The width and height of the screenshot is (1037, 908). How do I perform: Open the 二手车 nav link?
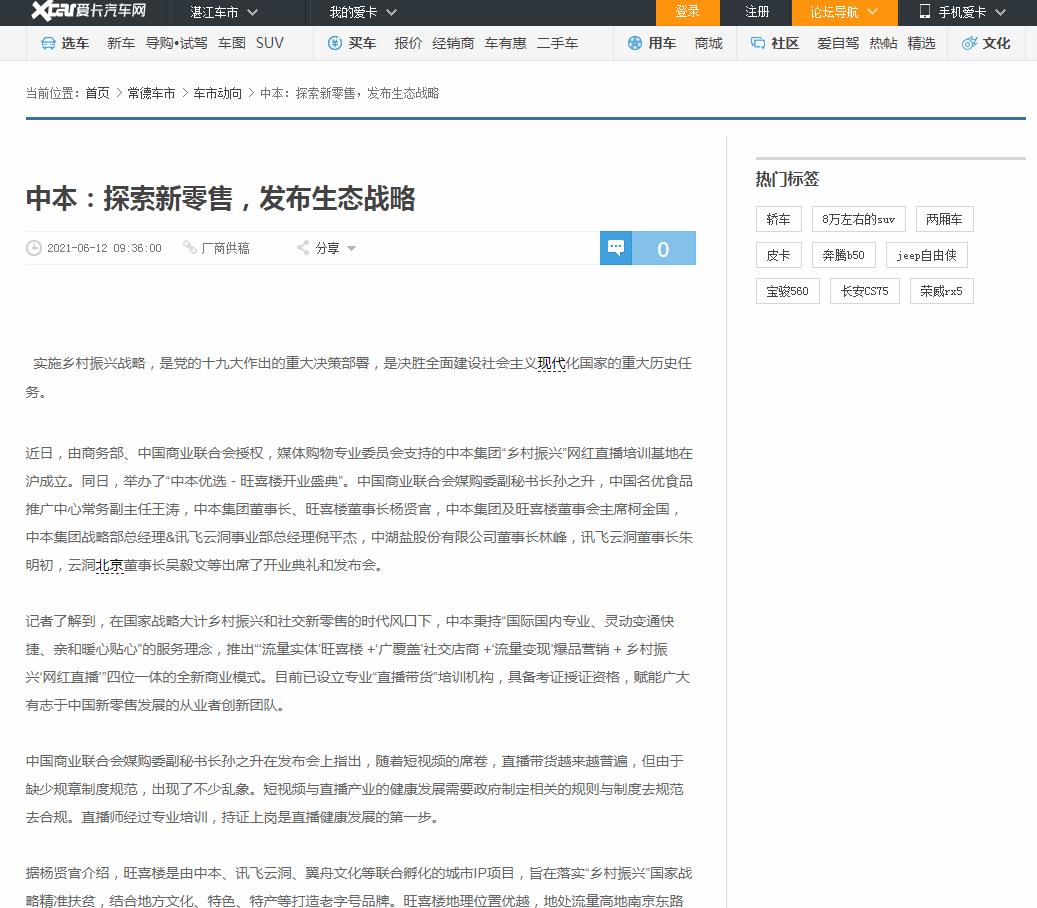click(x=557, y=44)
